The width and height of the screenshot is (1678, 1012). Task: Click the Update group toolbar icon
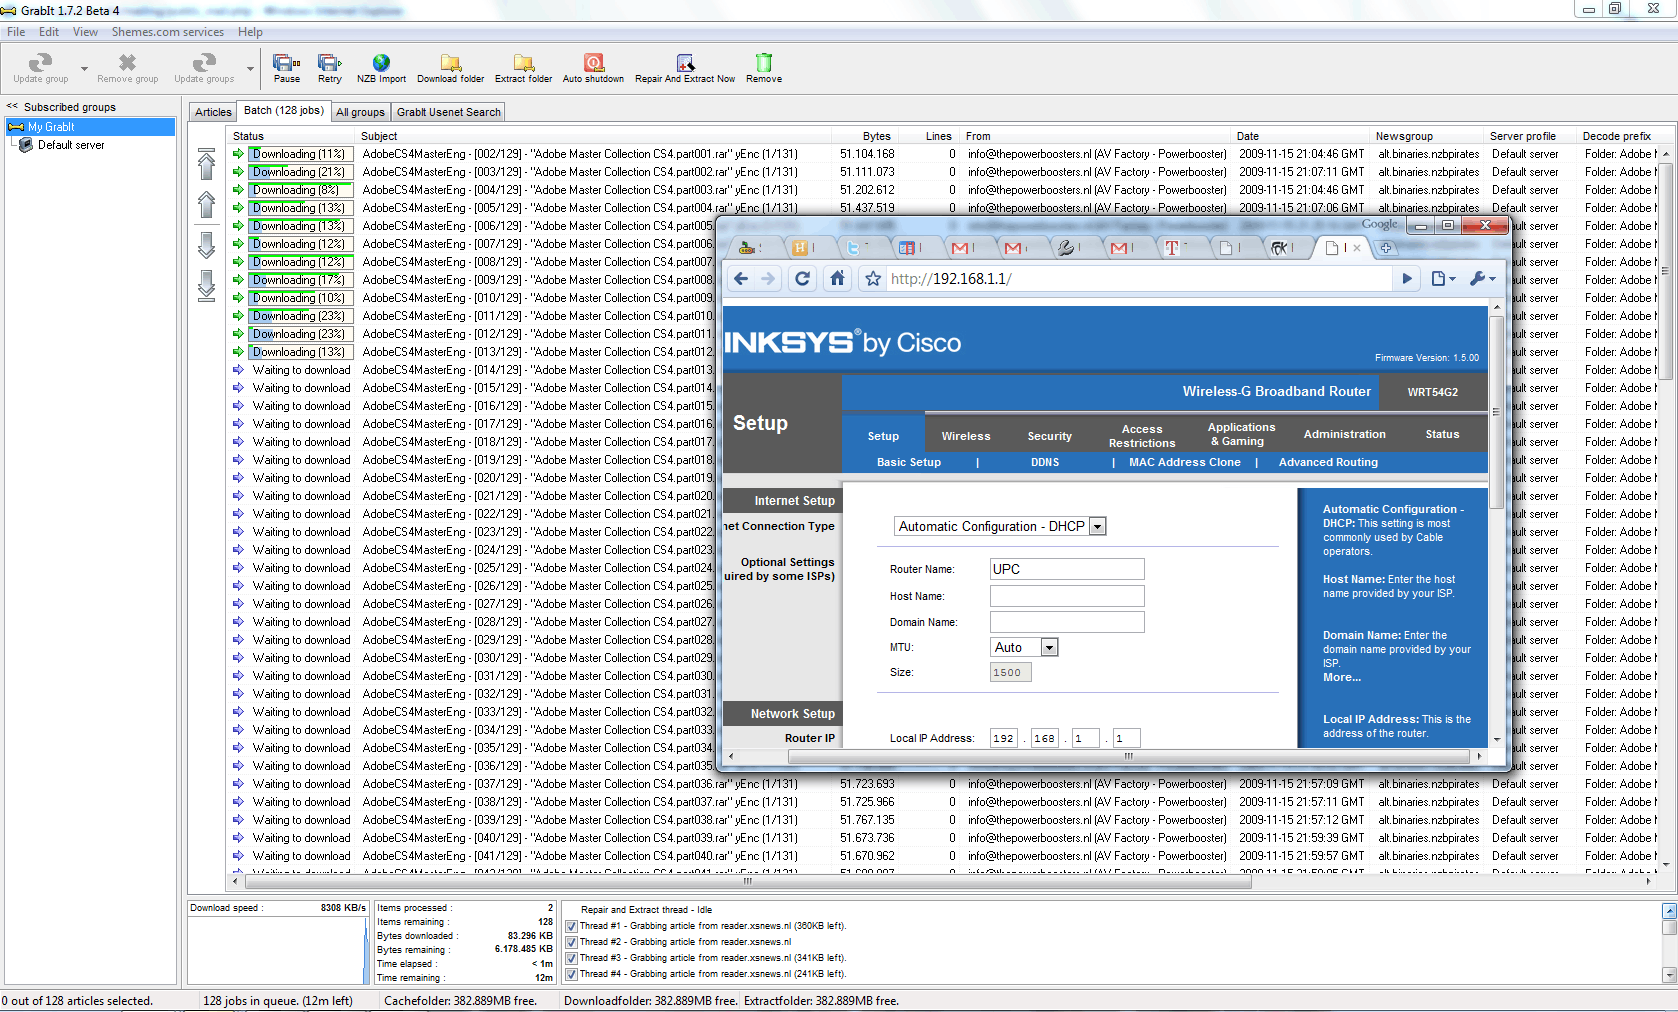click(x=41, y=63)
